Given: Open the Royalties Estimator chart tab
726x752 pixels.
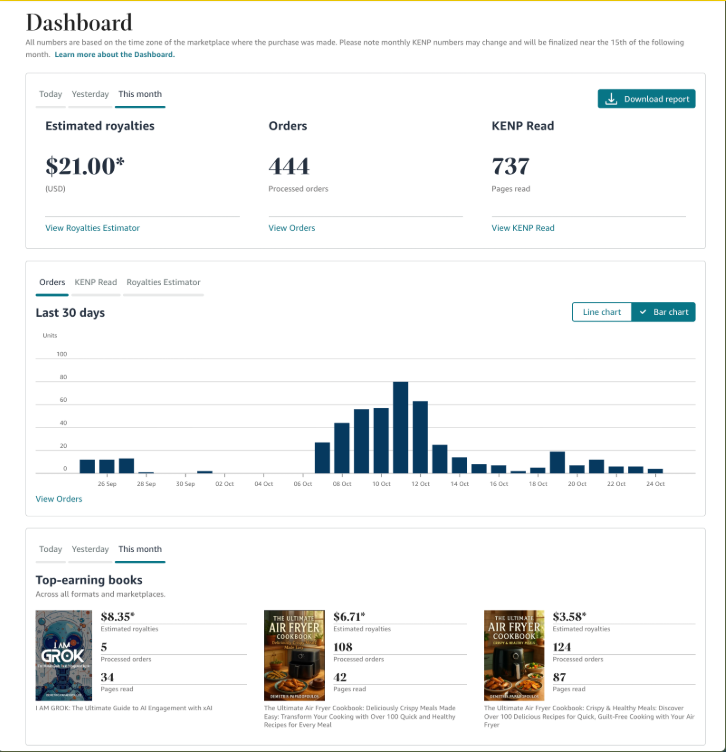Looking at the screenshot, I should tap(163, 282).
